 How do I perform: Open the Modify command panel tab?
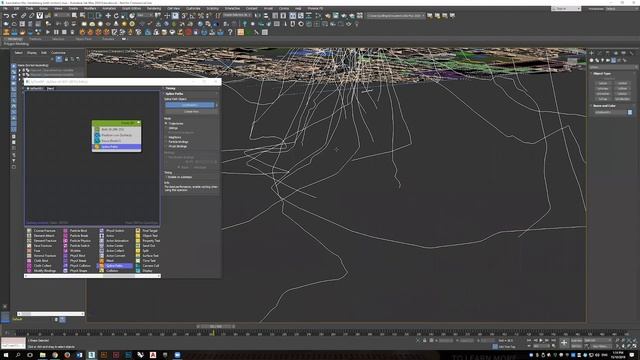[x=600, y=53]
